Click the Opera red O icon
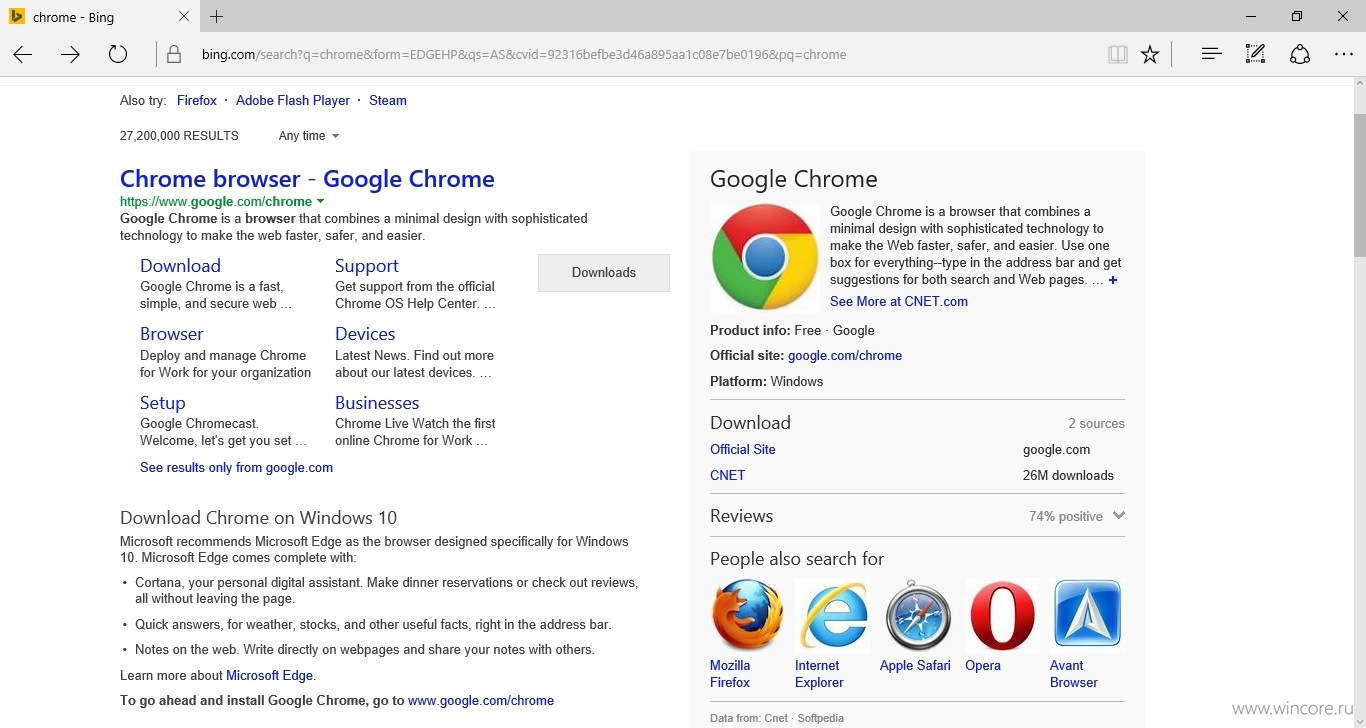This screenshot has width=1366, height=728. (1002, 615)
